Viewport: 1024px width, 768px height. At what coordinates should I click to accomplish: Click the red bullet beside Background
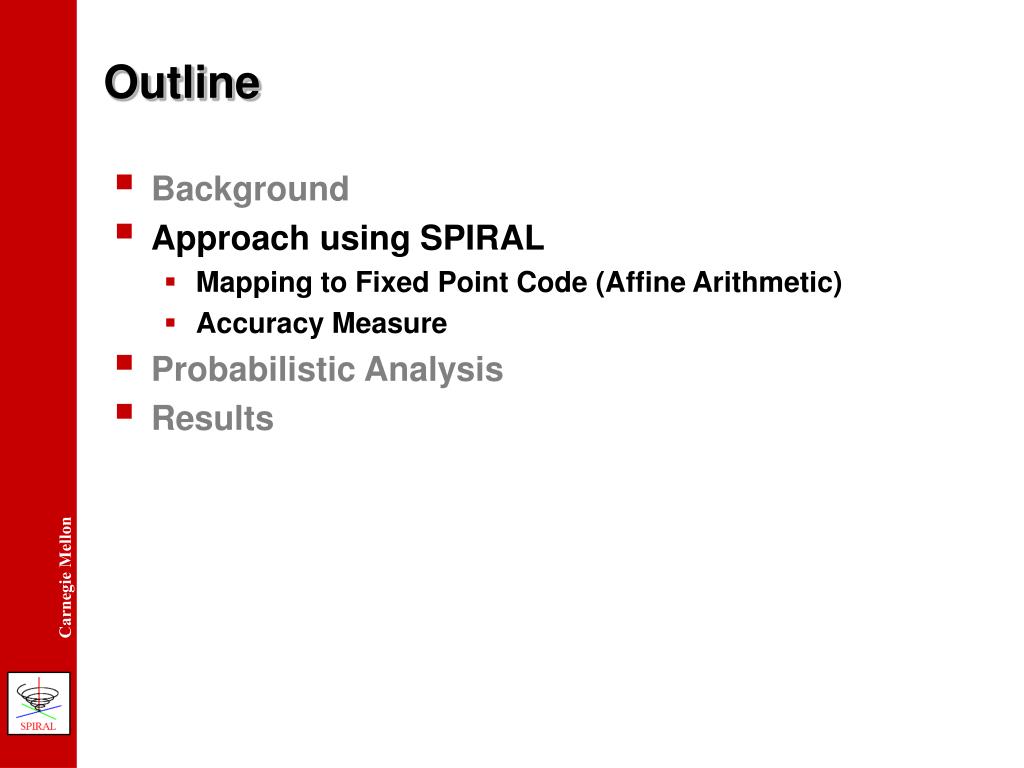click(124, 182)
